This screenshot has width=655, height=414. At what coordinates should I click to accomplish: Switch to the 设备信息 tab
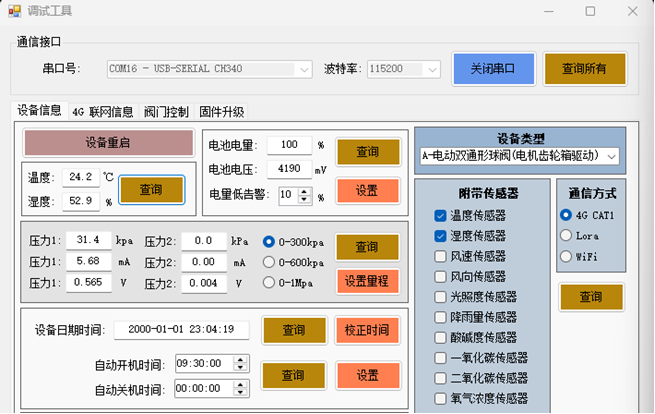40,111
